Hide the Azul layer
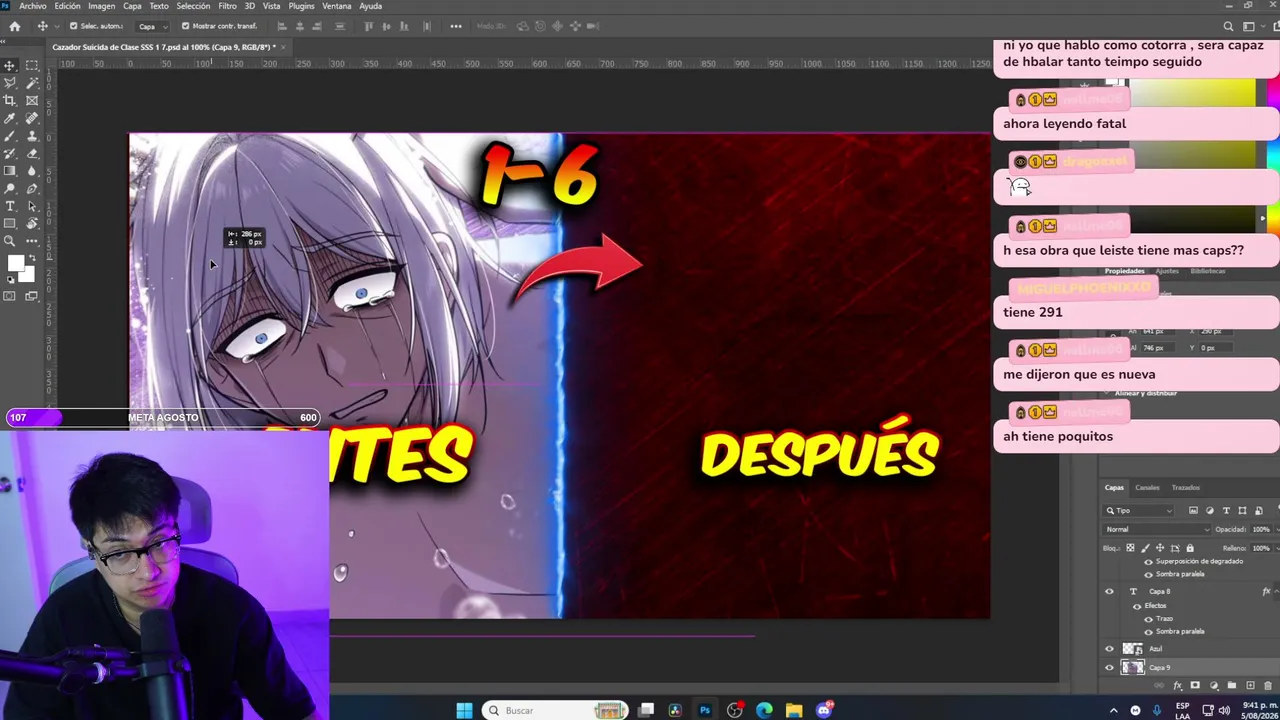This screenshot has height=720, width=1280. [x=1109, y=649]
